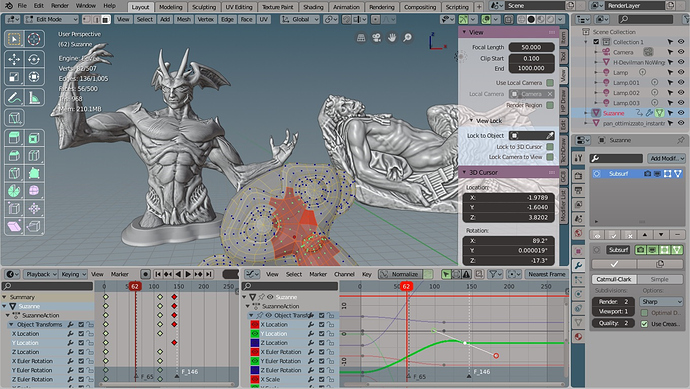Viewport: 690px width, 389px height.
Task: Toggle Use Local Camera checkbox
Action: (x=550, y=83)
